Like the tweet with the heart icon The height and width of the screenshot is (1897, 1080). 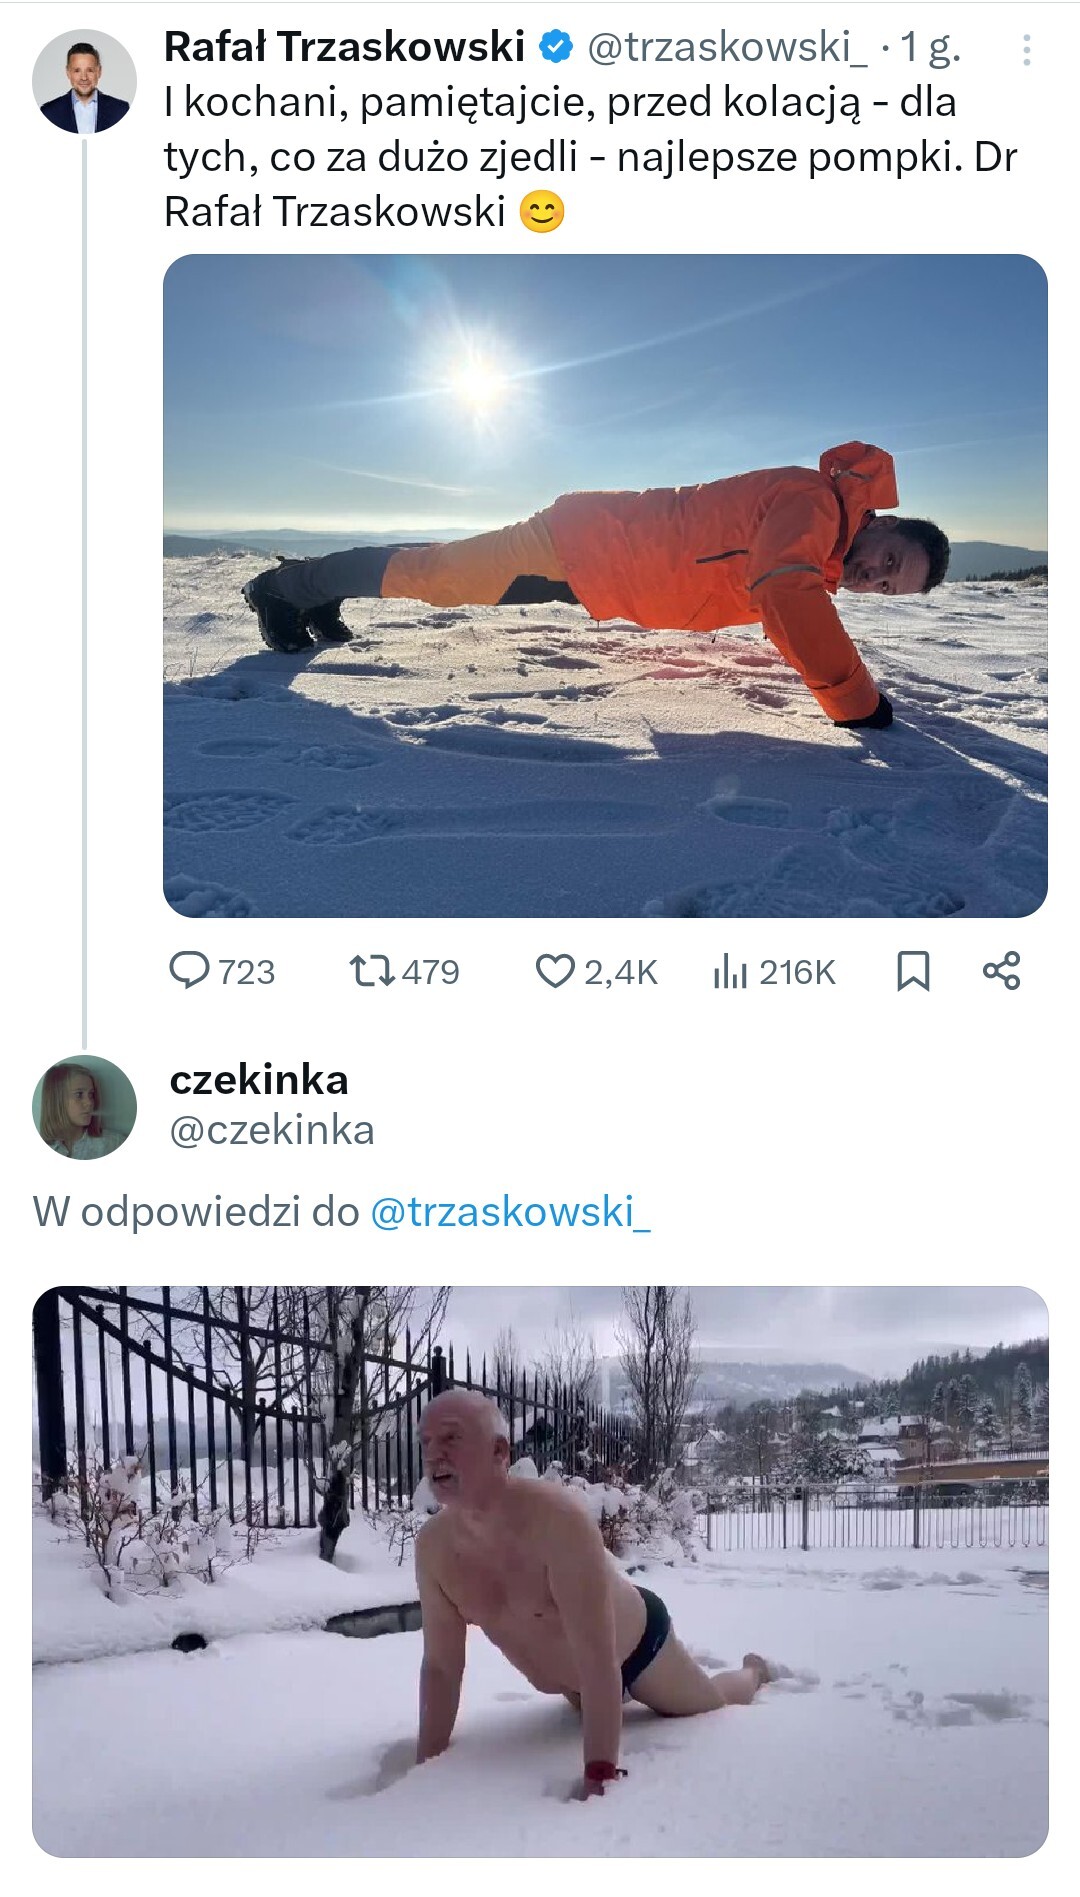(555, 971)
